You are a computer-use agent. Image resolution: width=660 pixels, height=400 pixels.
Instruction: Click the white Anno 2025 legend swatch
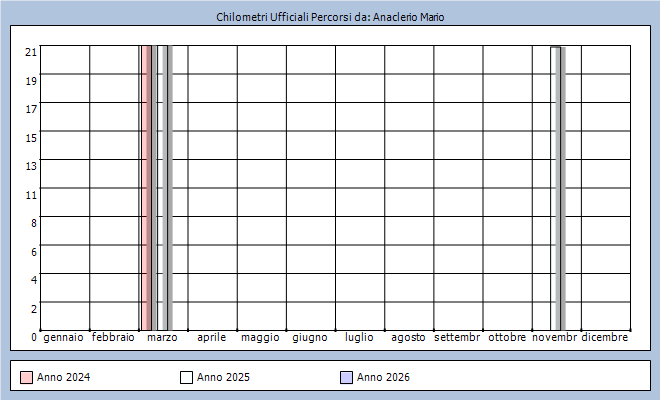tap(186, 377)
